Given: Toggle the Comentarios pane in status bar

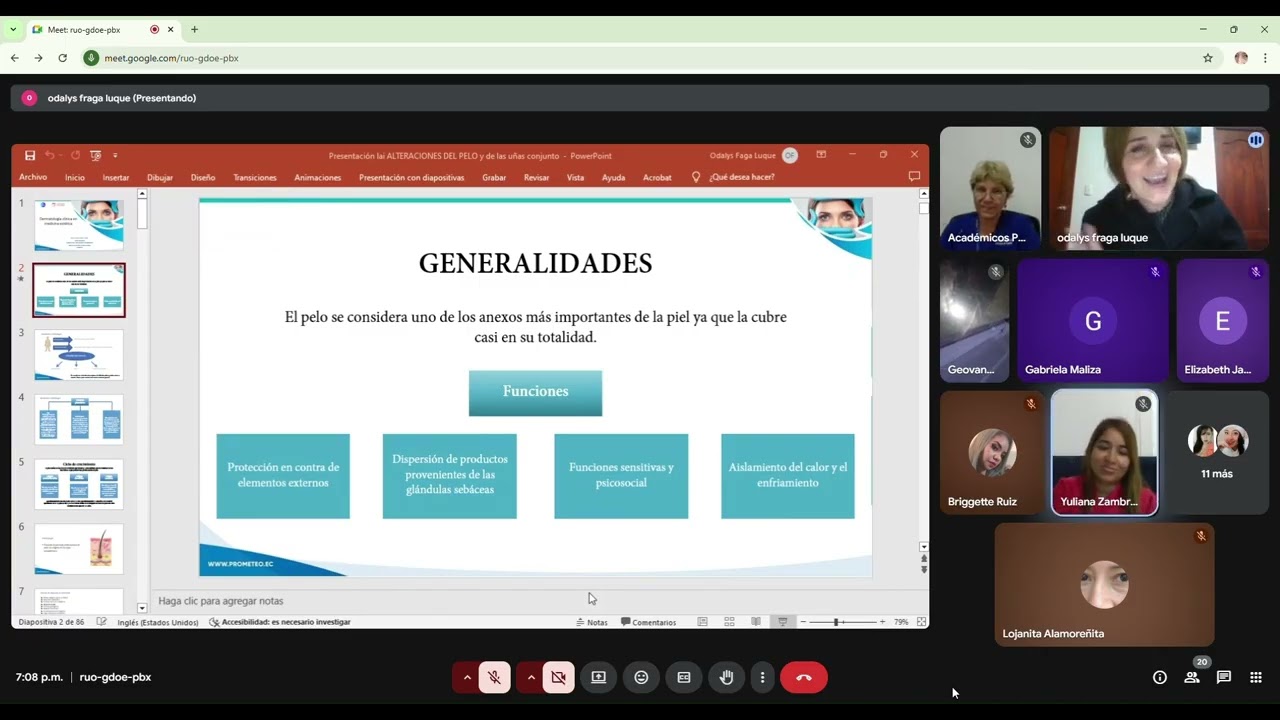Looking at the screenshot, I should click(649, 622).
